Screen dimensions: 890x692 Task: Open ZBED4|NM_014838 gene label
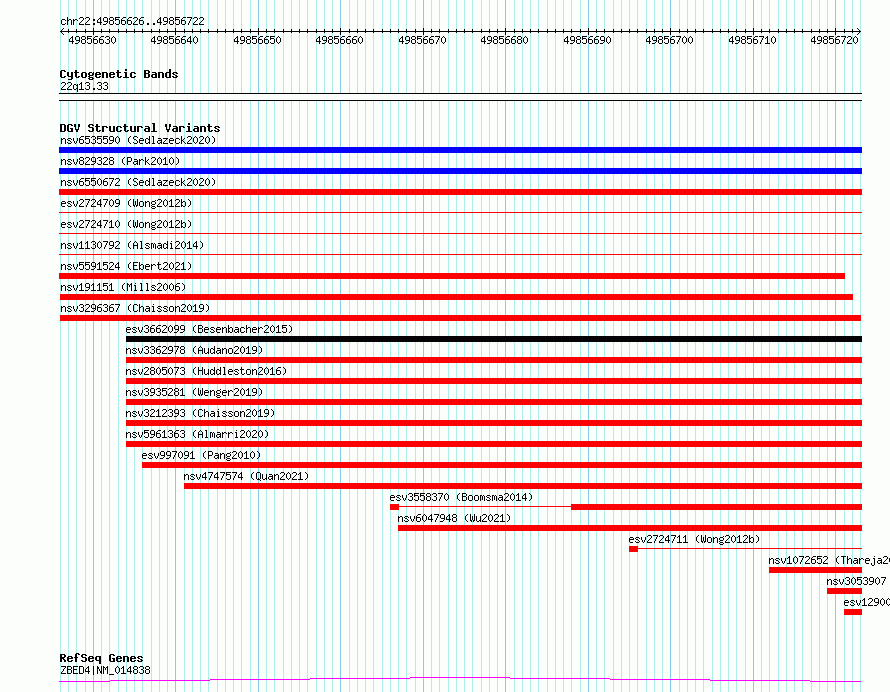[x=105, y=670]
